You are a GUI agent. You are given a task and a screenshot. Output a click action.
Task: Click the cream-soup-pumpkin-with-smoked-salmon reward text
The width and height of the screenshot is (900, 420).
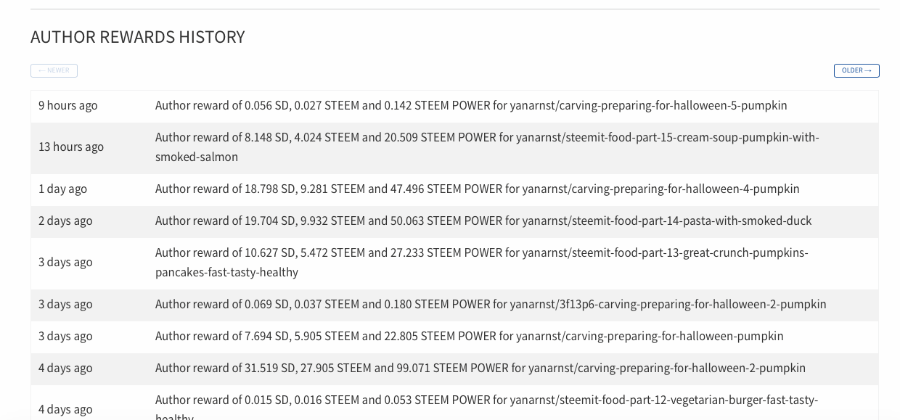(486, 146)
